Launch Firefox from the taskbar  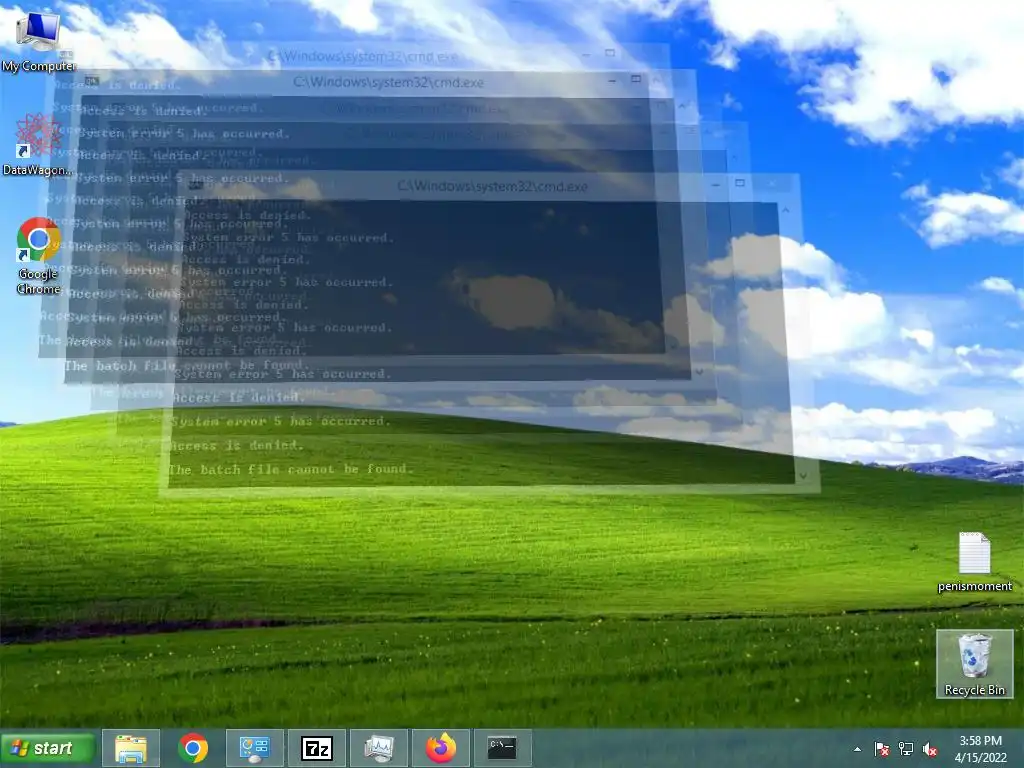441,748
